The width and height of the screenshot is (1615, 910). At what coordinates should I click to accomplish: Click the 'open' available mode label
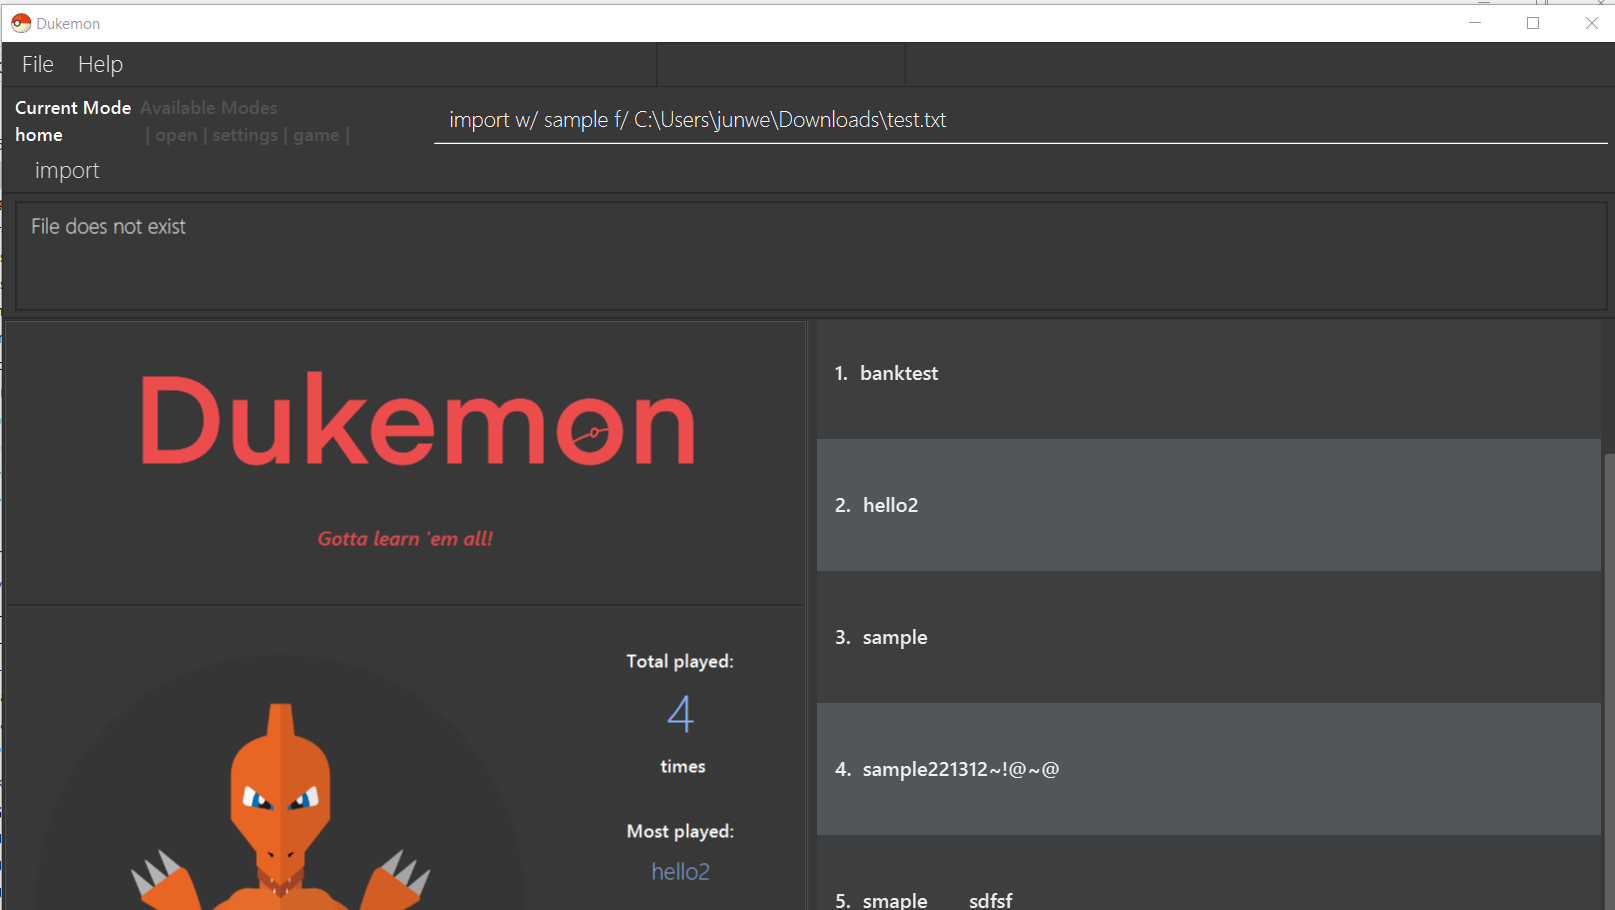tap(176, 135)
